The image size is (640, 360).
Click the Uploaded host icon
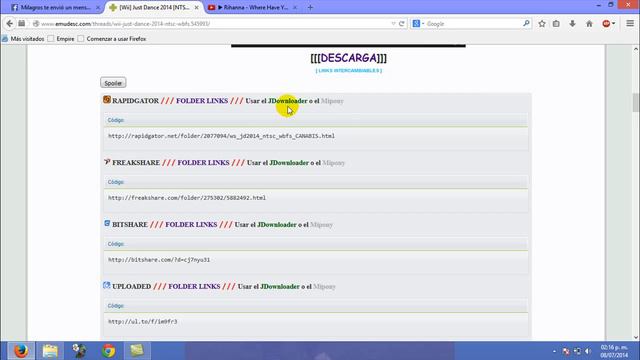click(107, 285)
